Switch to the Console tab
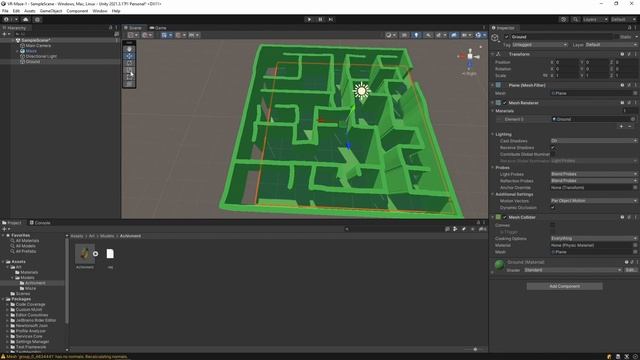This screenshot has width=640, height=360. coord(40,223)
